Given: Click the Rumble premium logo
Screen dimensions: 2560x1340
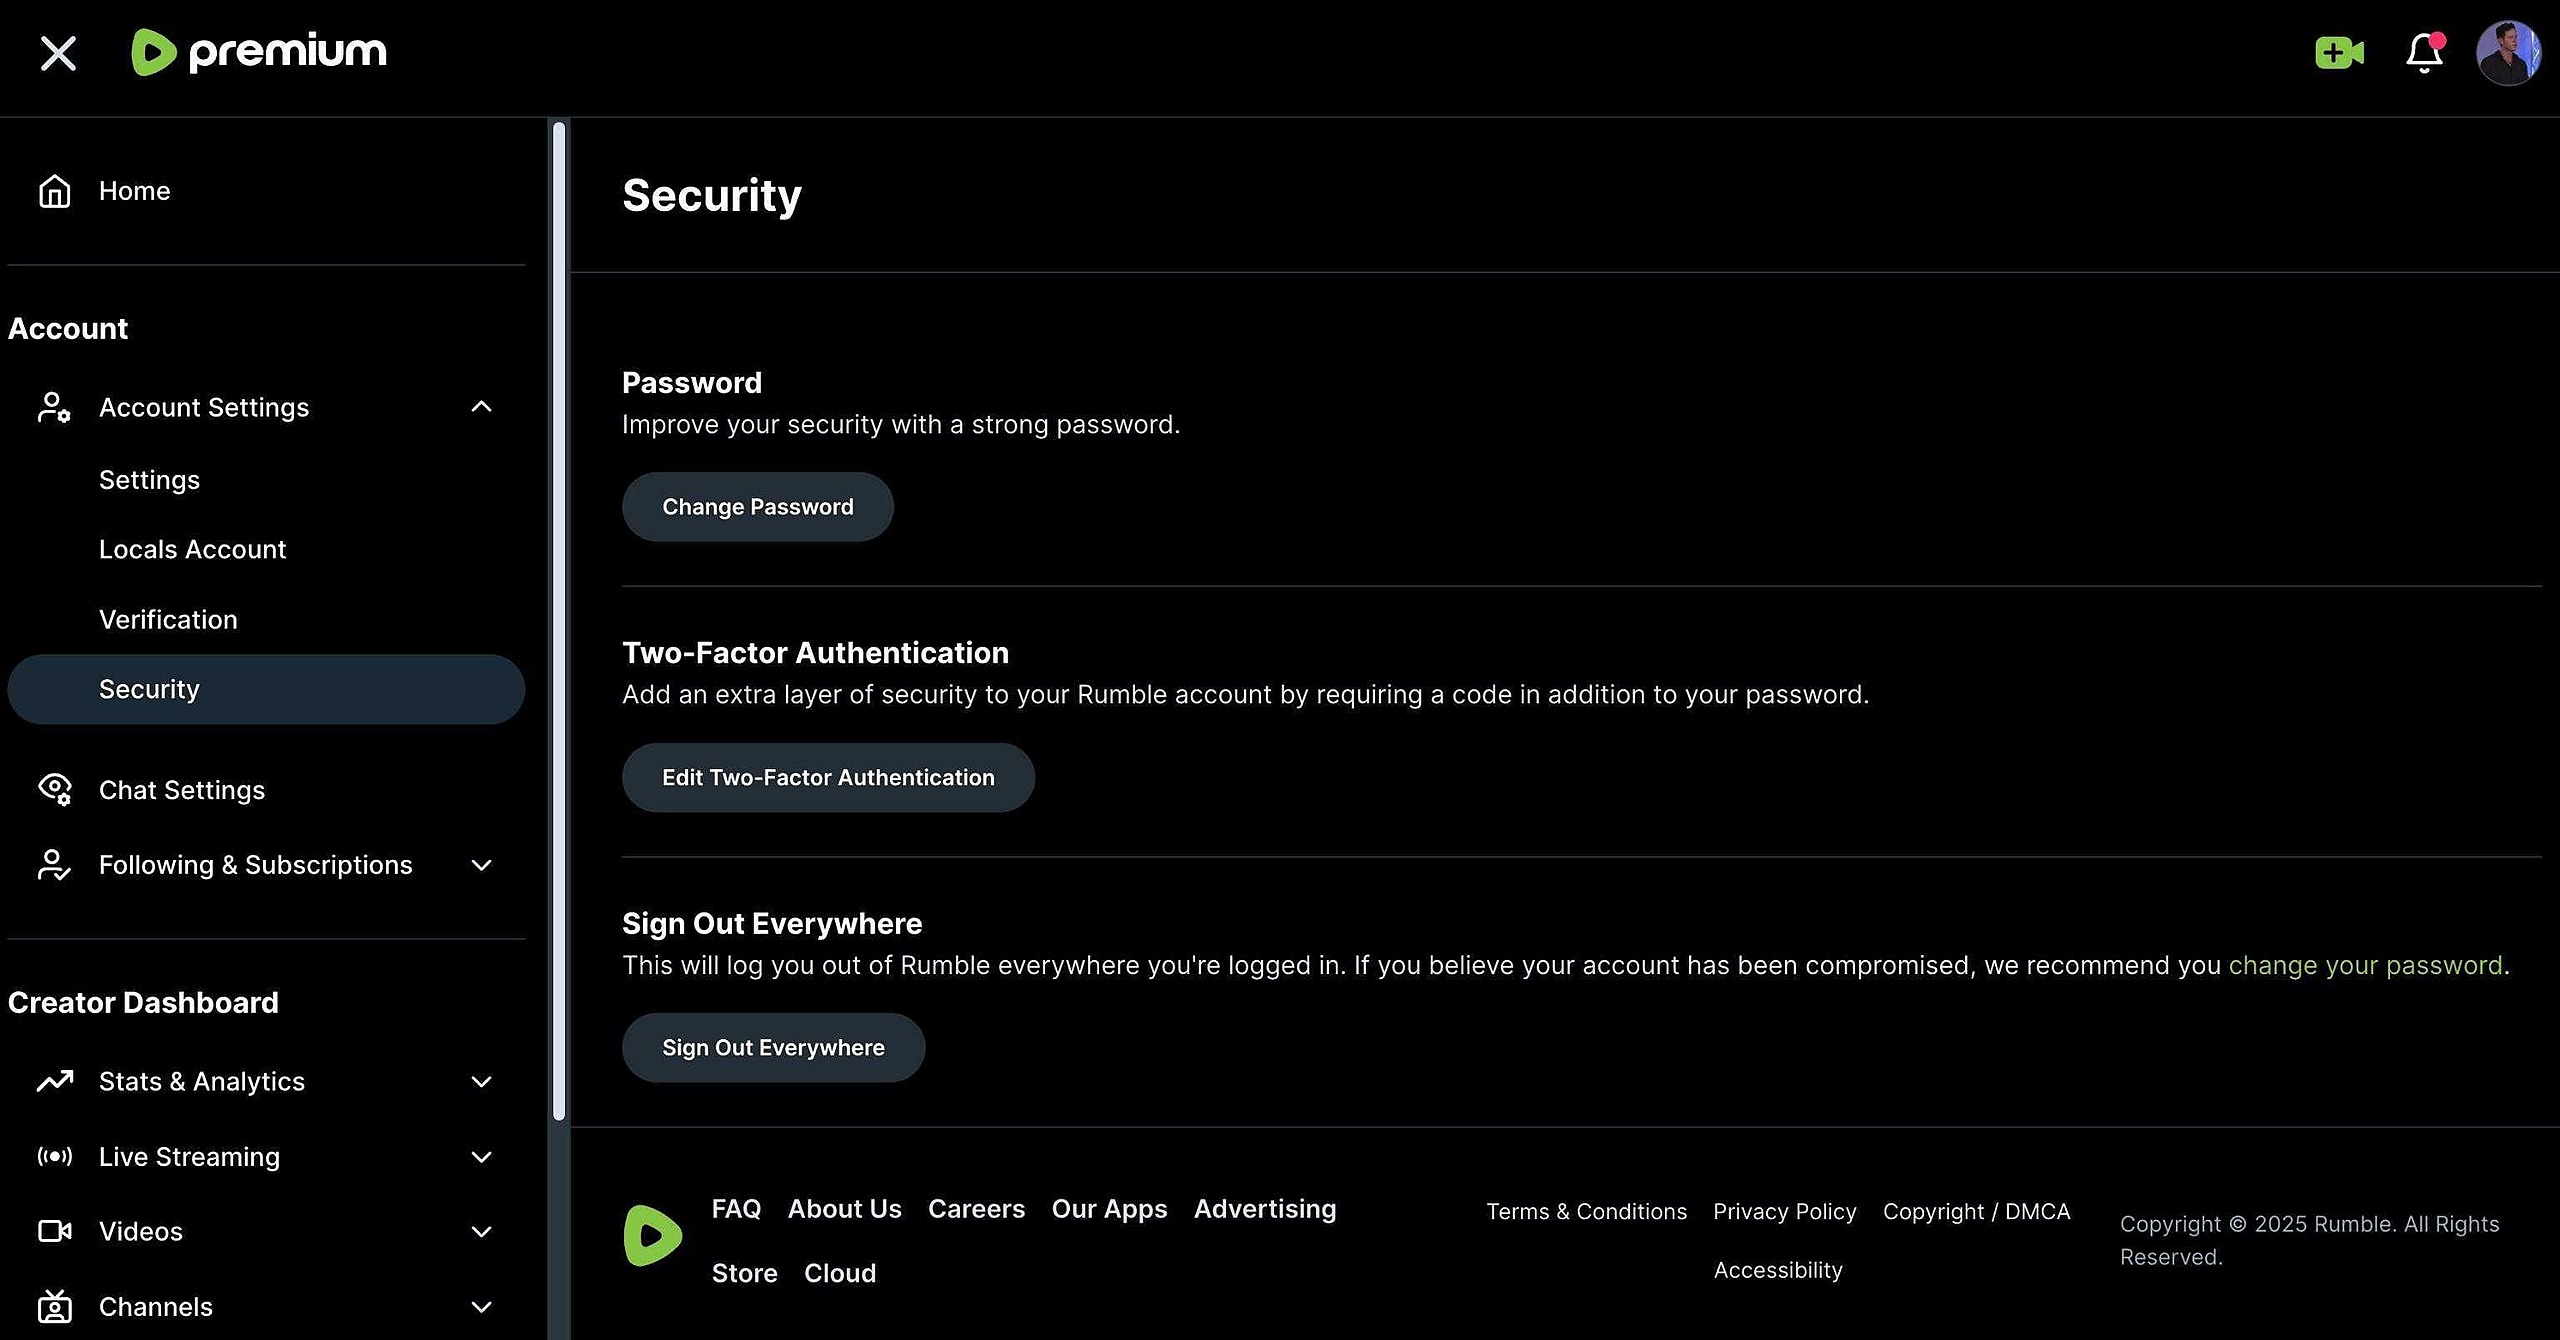Looking at the screenshot, I should [x=259, y=52].
